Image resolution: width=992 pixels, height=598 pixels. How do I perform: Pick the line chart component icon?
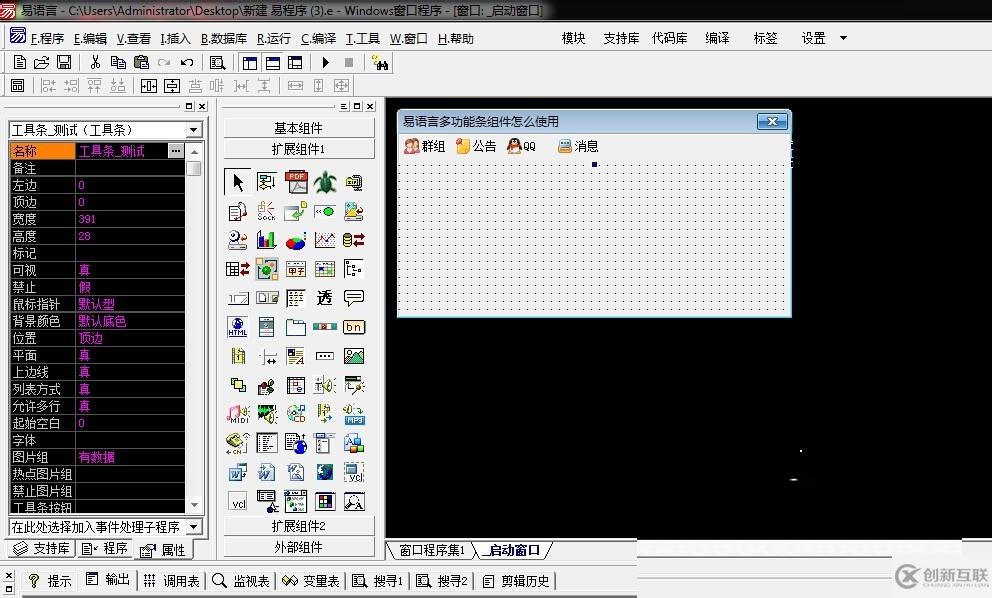coord(325,240)
